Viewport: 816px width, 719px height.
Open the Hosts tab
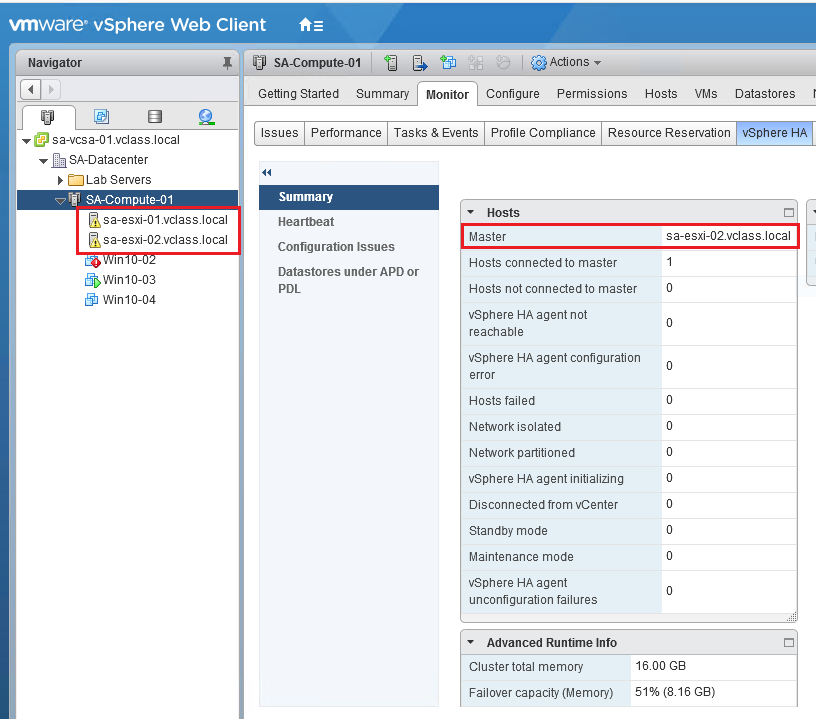(661, 94)
